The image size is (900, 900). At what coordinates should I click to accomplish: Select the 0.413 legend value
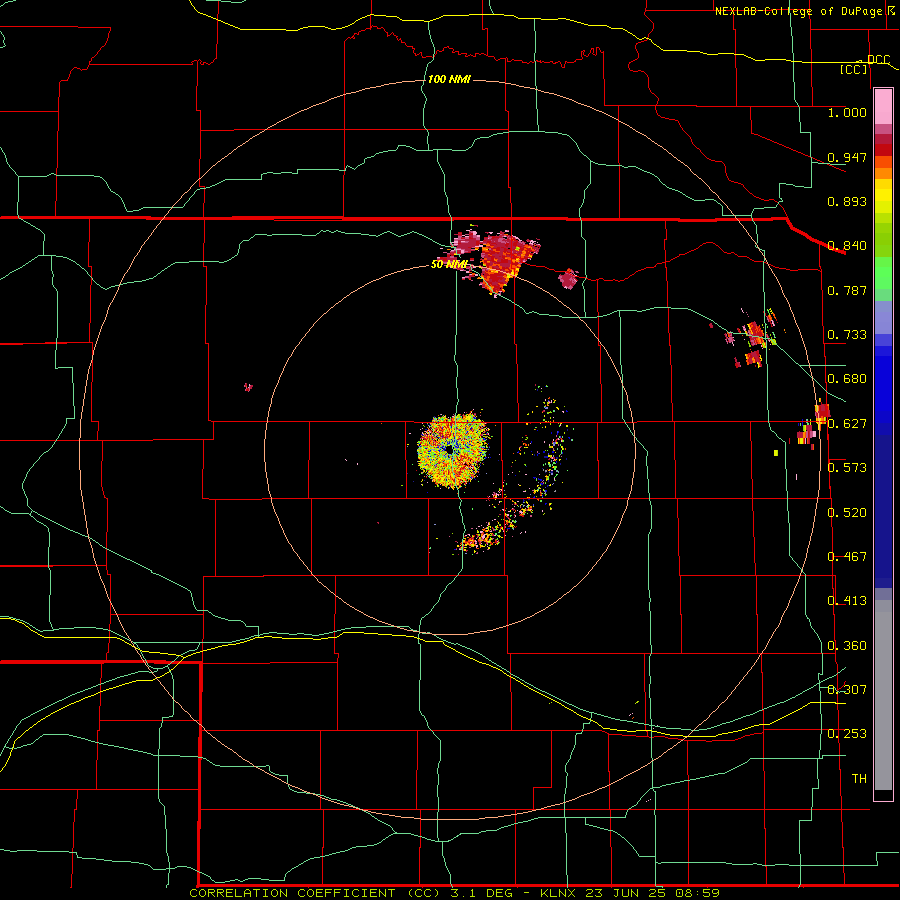coord(847,601)
